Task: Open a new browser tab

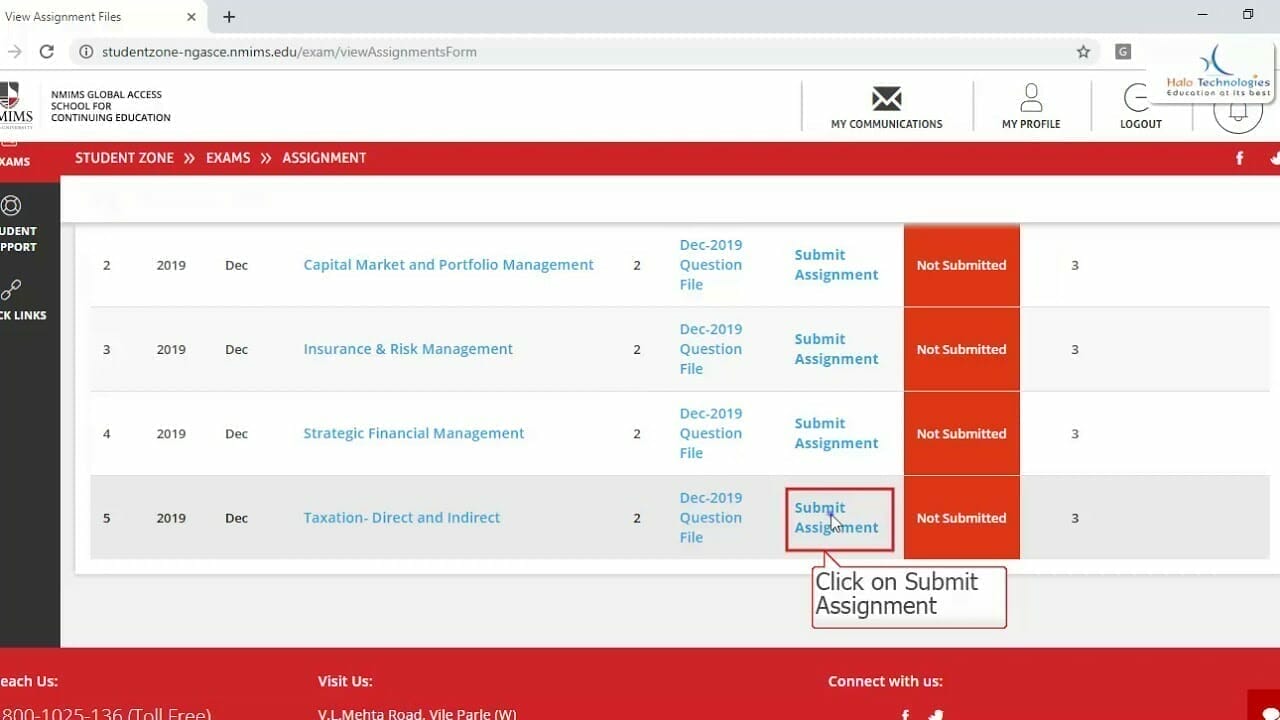Action: click(x=229, y=16)
